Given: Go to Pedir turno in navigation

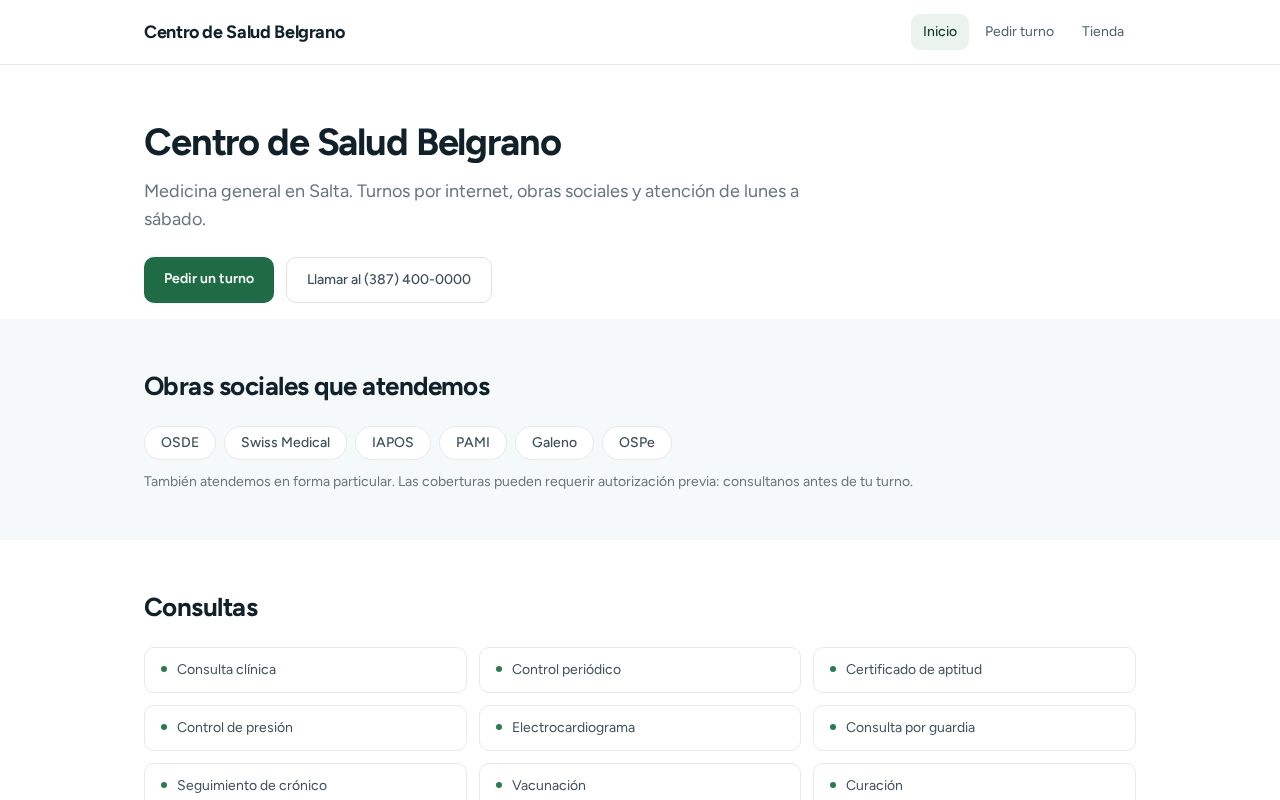Looking at the screenshot, I should [1019, 32].
